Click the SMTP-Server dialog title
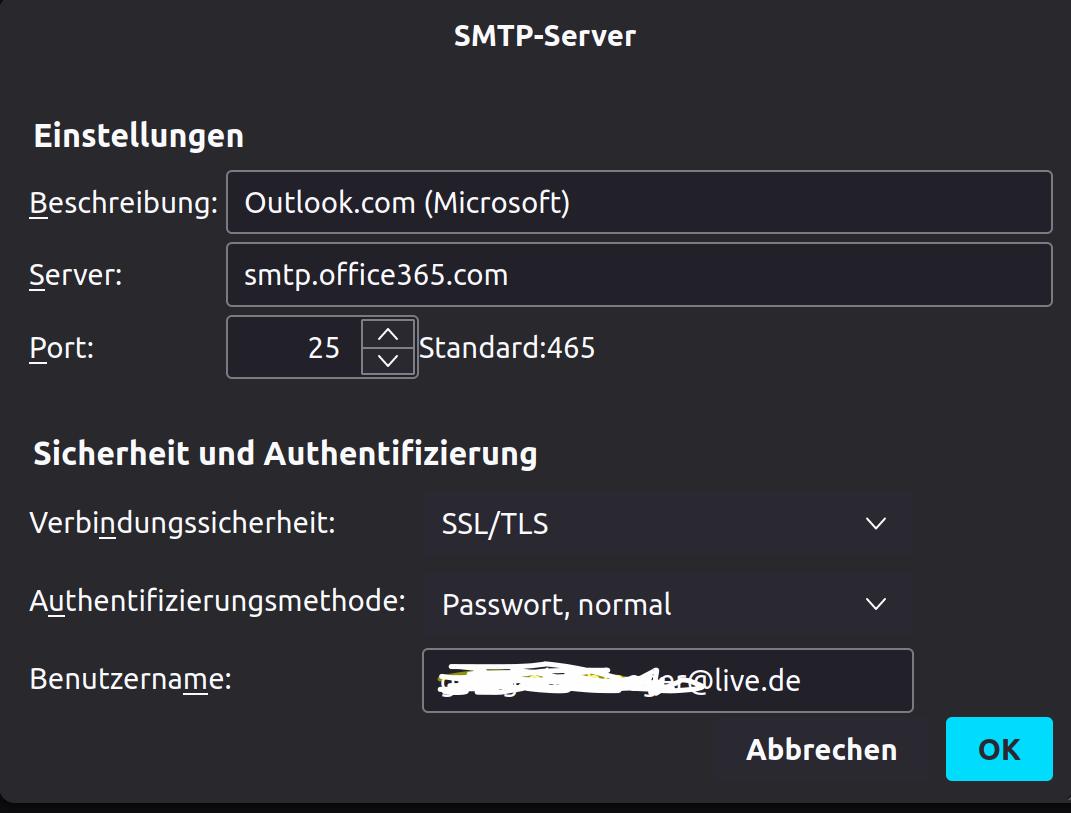 [x=545, y=36]
